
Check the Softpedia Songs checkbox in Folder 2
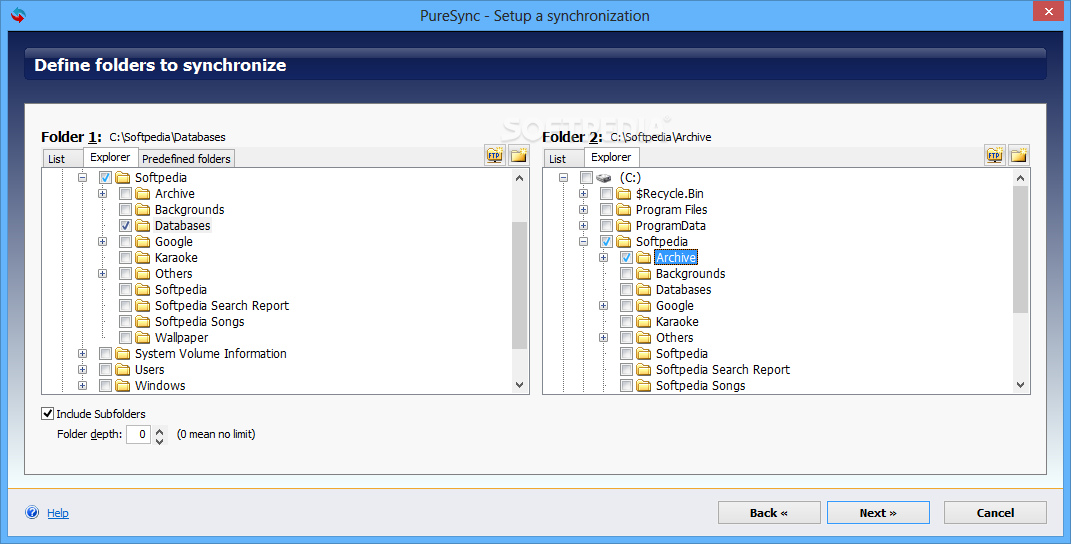pyautogui.click(x=626, y=385)
